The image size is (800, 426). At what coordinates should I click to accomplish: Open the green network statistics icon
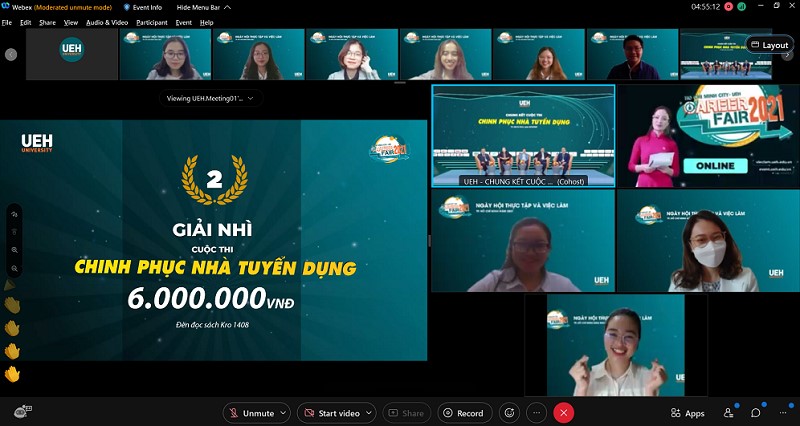coord(741,7)
